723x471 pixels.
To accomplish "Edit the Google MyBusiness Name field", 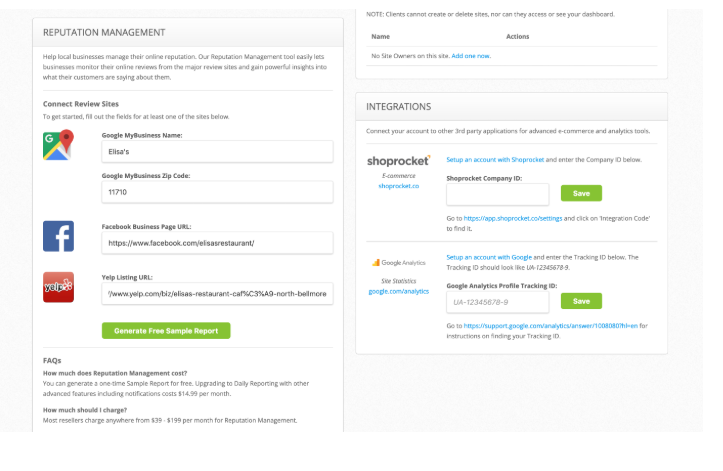I will [x=217, y=152].
